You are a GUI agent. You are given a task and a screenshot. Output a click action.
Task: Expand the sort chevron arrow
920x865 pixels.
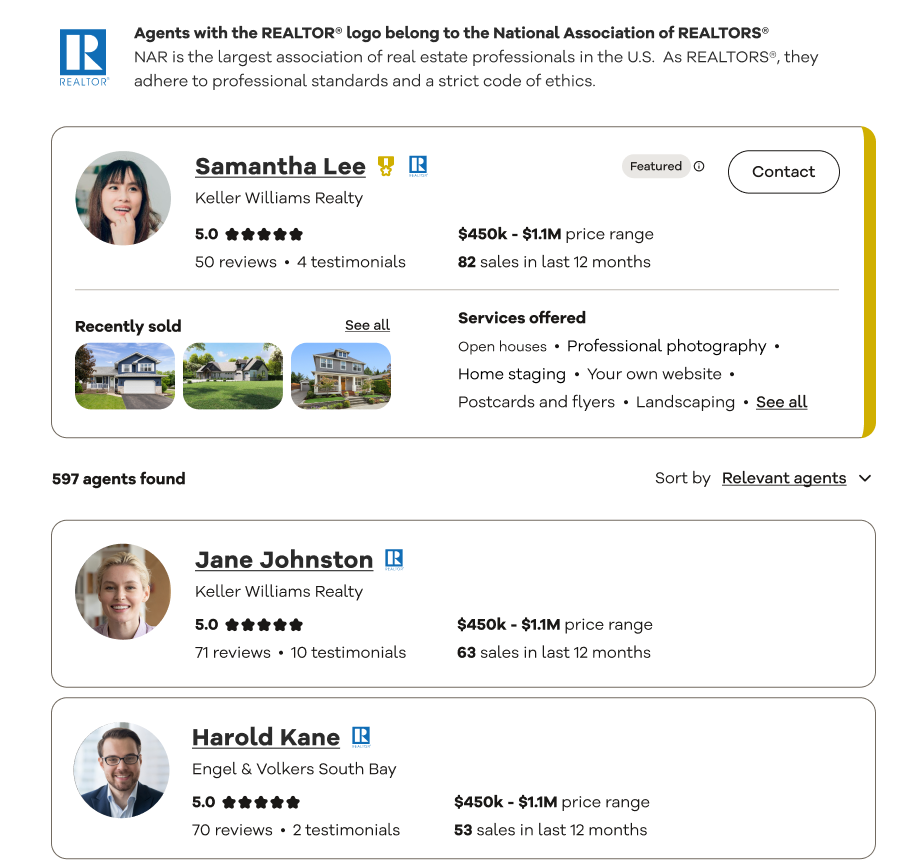coord(865,478)
